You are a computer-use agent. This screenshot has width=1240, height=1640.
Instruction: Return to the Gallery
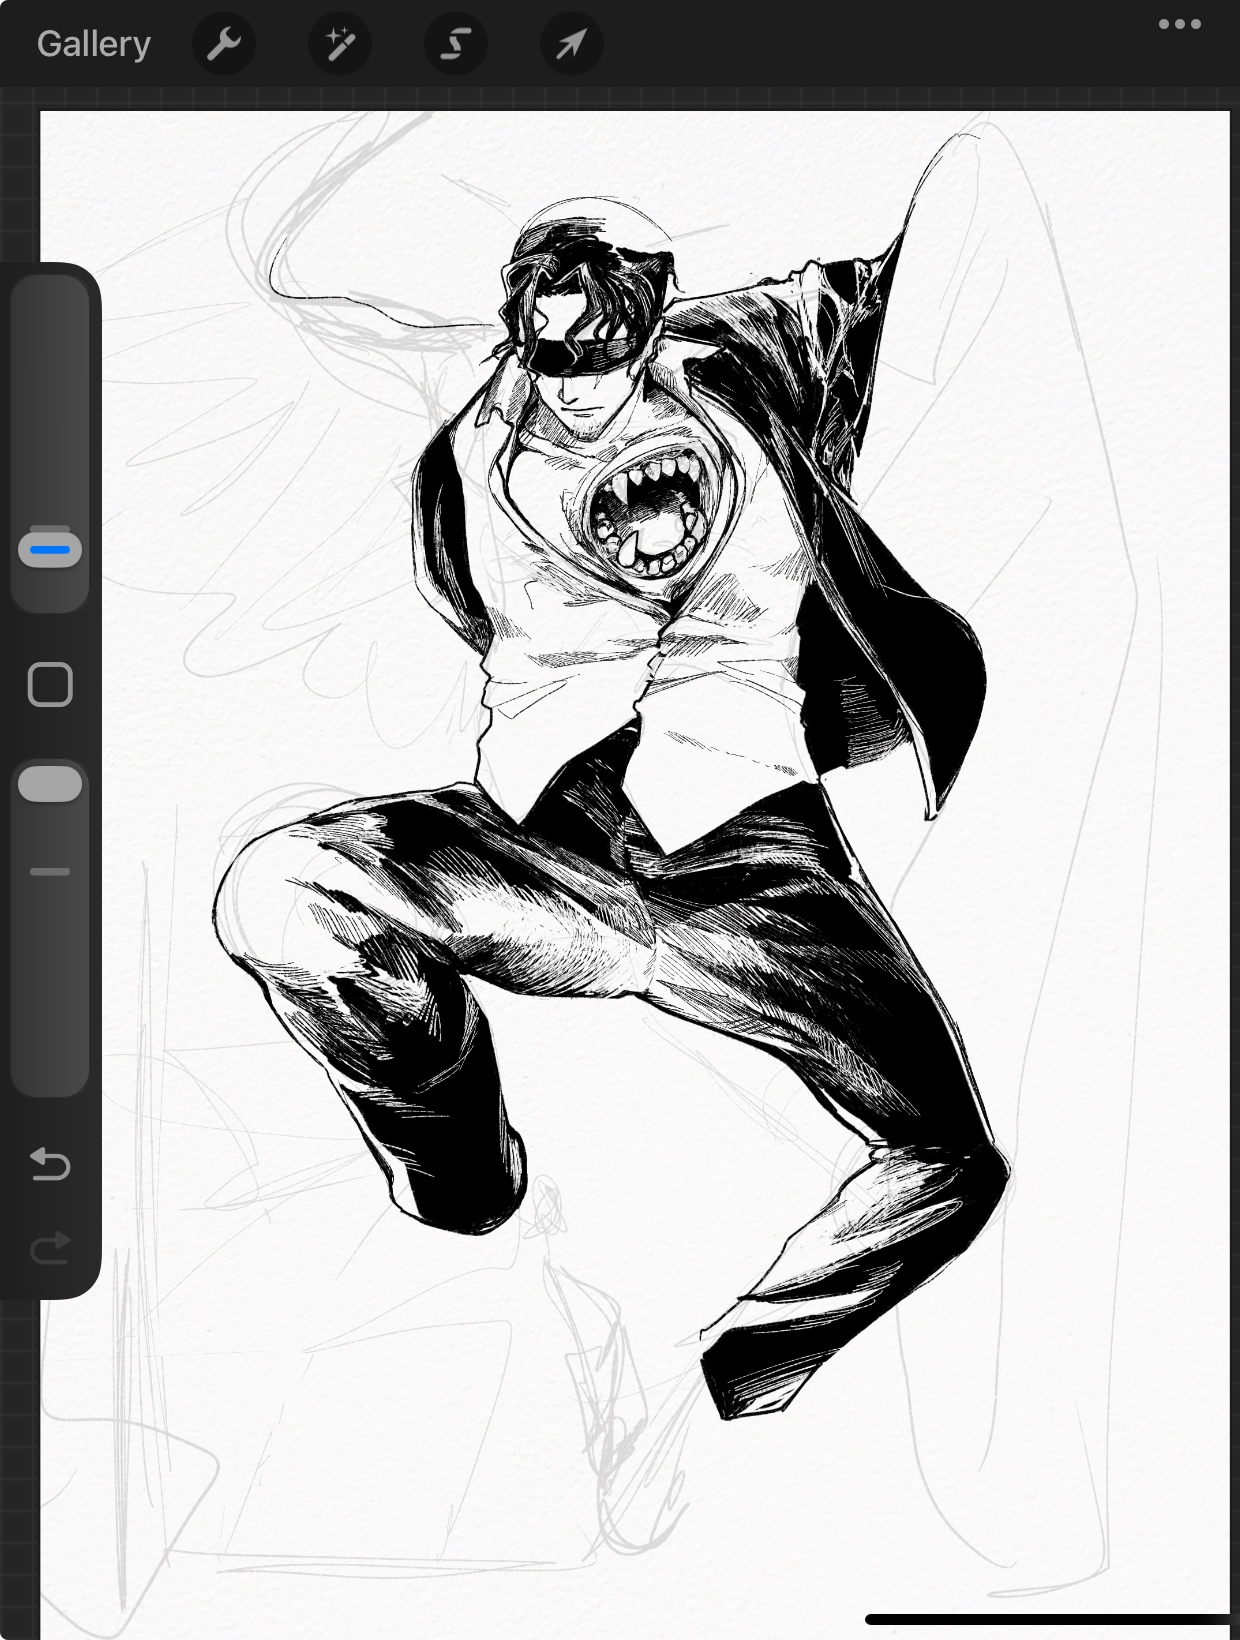(x=94, y=44)
